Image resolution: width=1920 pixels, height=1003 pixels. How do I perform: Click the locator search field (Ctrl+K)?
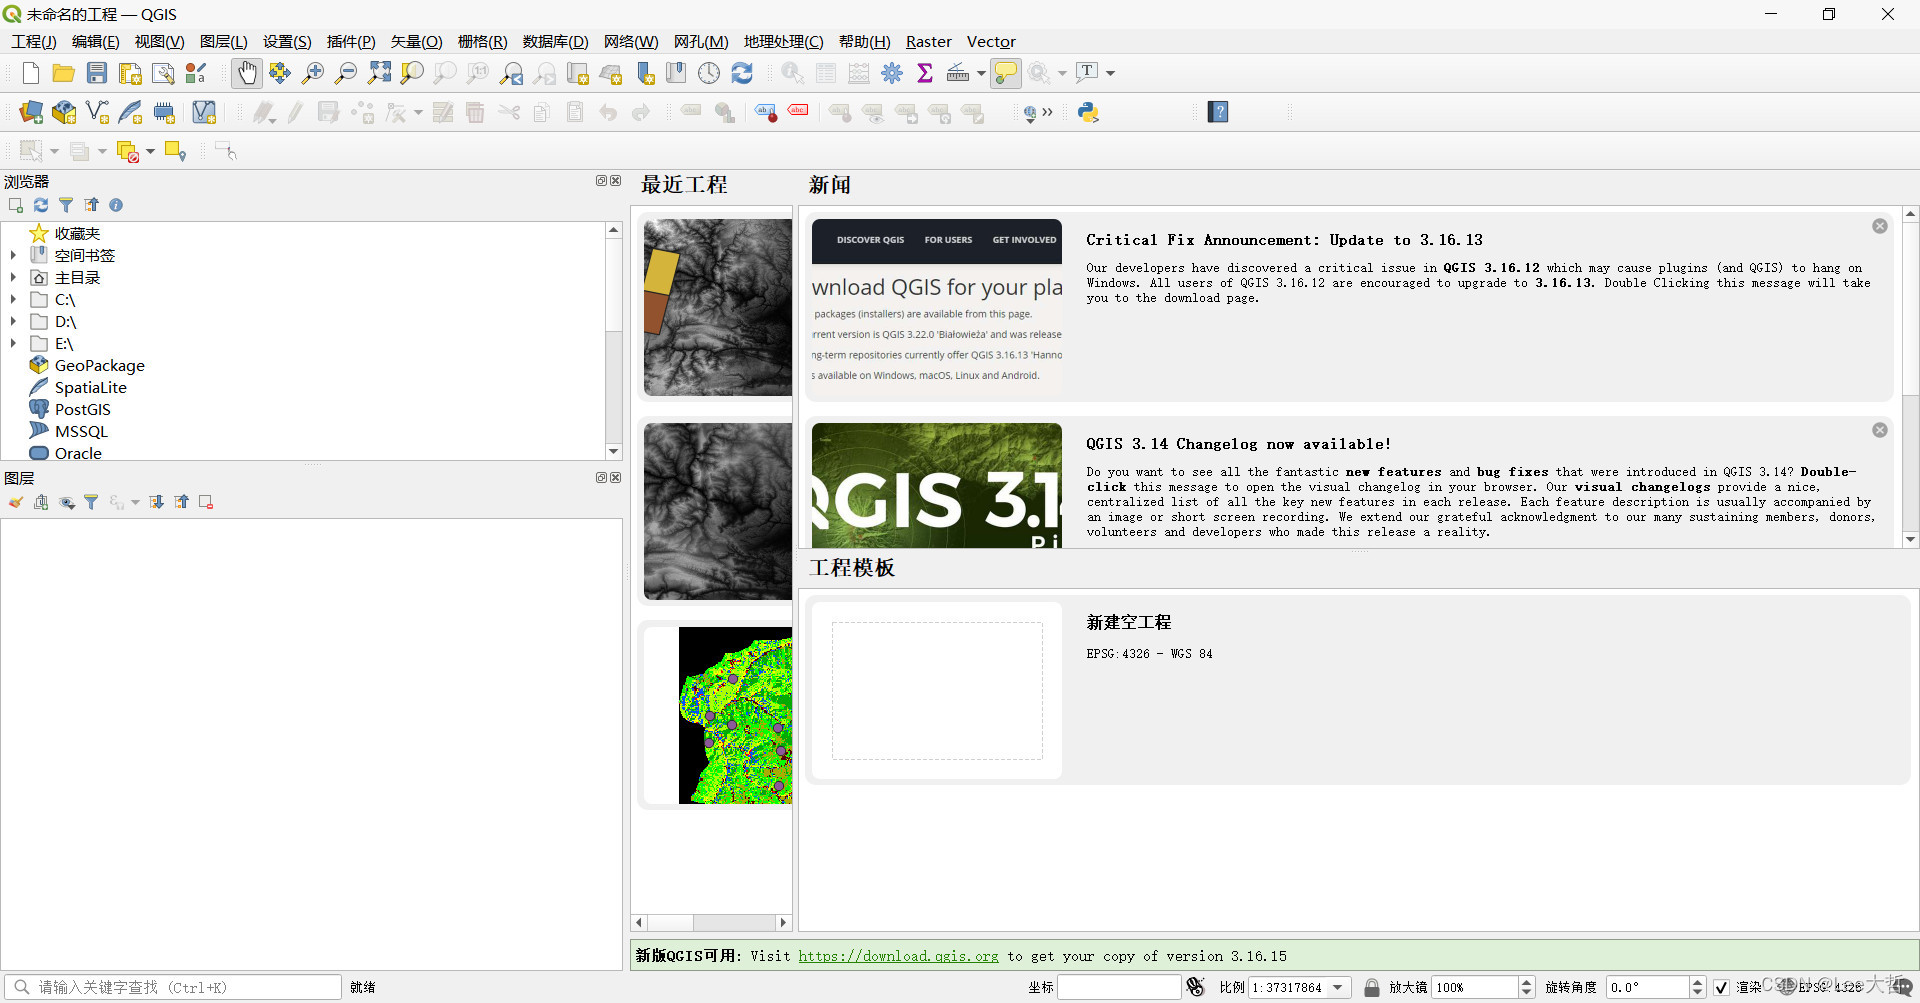(x=172, y=987)
